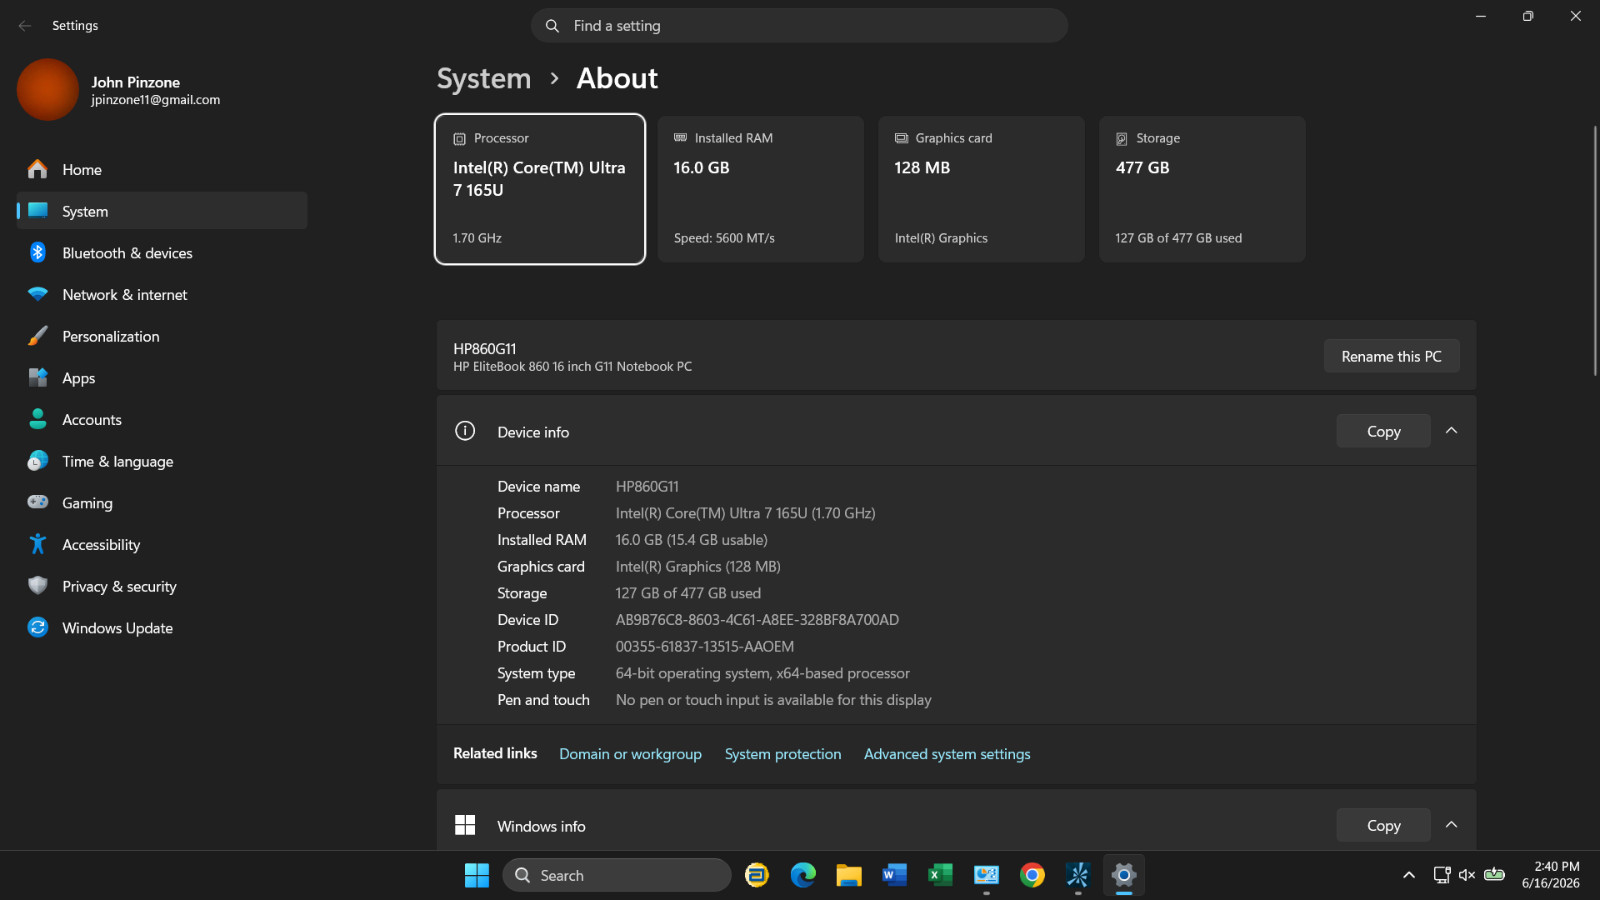Click the Accessibility figure icon
Screen dimensions: 1600x900
tap(38, 544)
